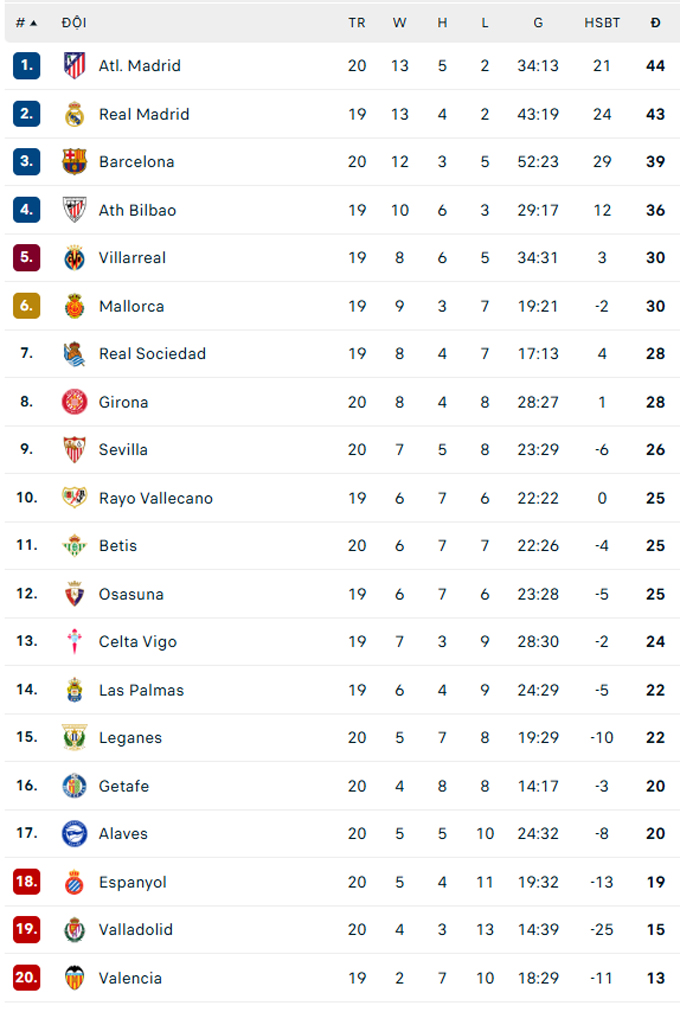This screenshot has height=1012, width=680.
Task: Click the Ath Bilbao club crest
Action: point(74,210)
